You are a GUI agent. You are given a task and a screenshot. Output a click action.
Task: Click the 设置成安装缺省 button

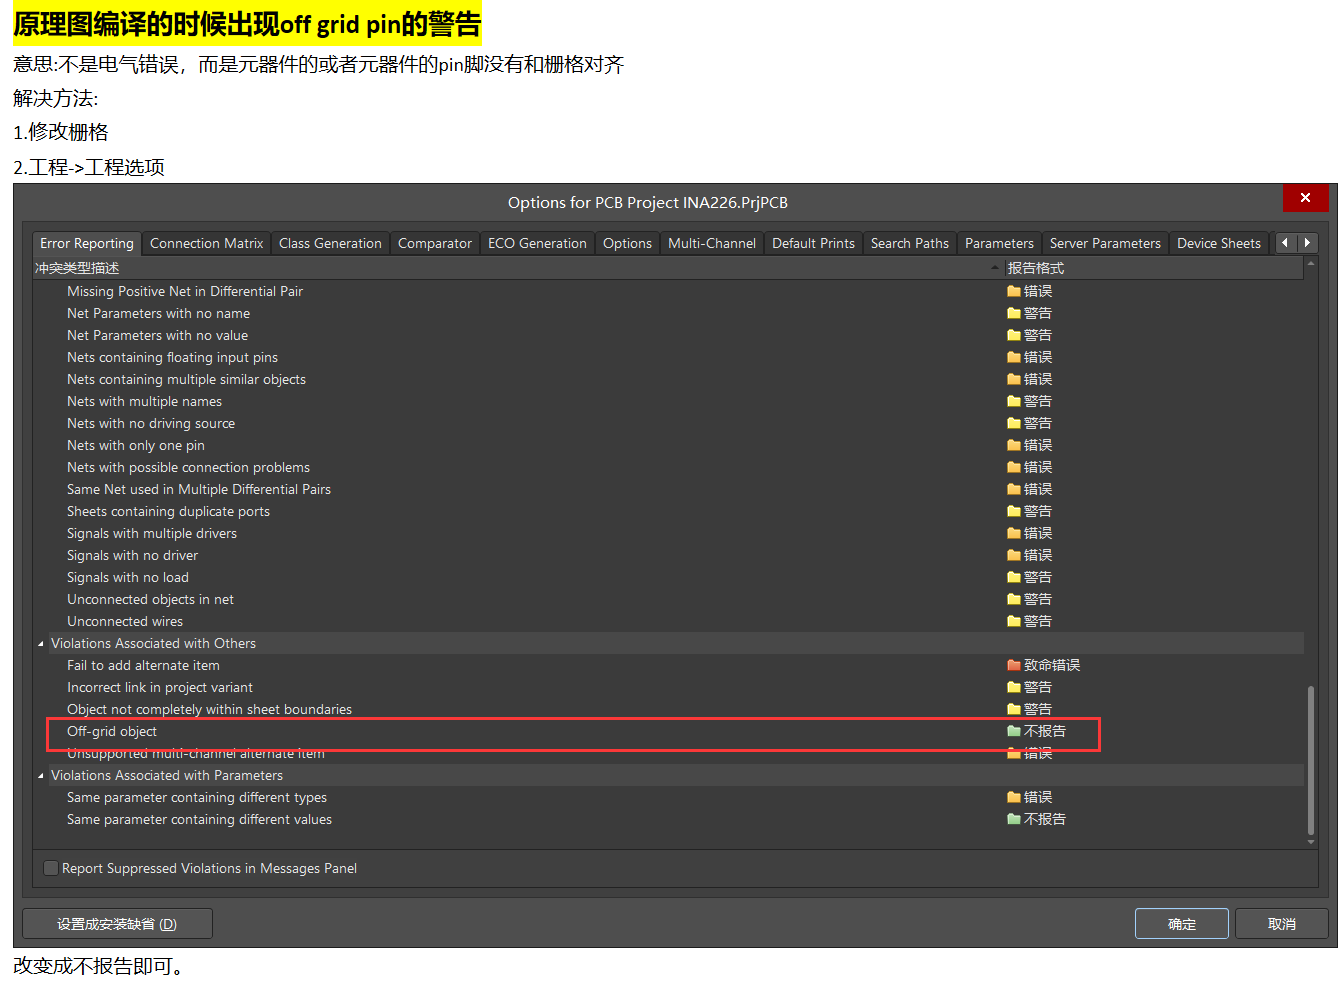tap(117, 923)
